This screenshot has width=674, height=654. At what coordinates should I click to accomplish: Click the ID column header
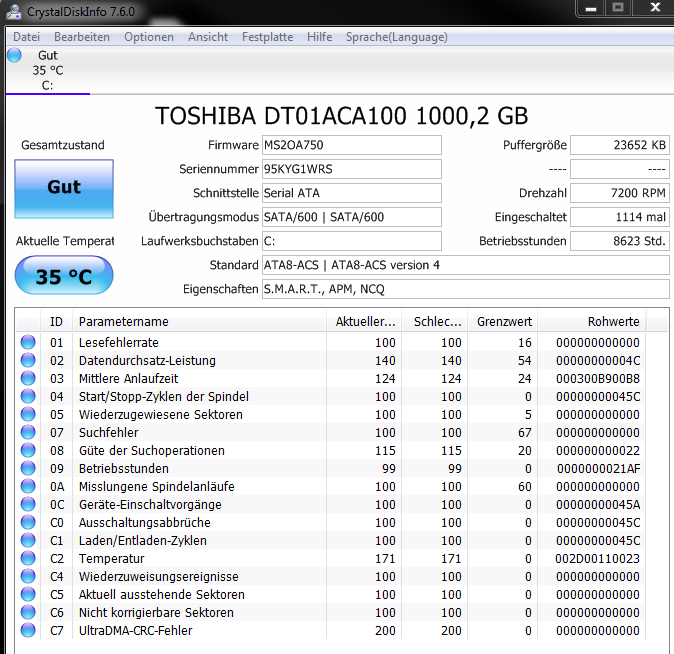pos(56,321)
